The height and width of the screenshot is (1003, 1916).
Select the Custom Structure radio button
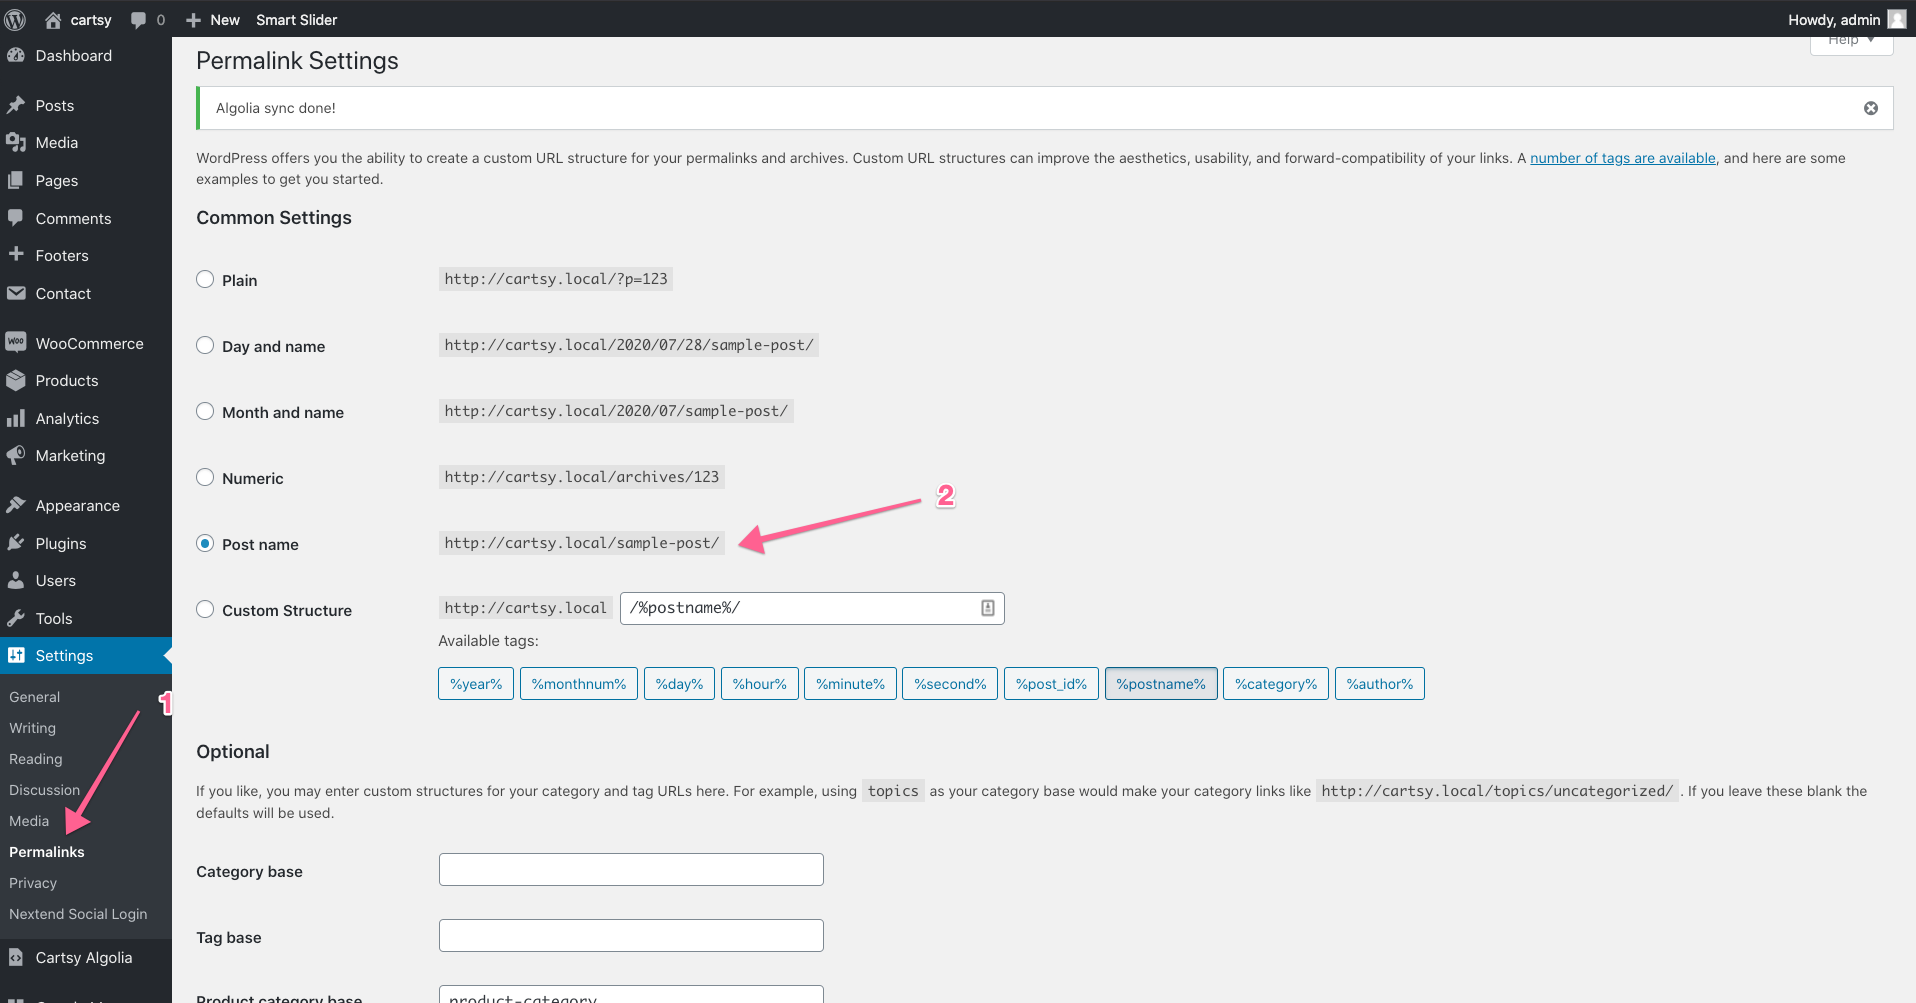click(205, 609)
